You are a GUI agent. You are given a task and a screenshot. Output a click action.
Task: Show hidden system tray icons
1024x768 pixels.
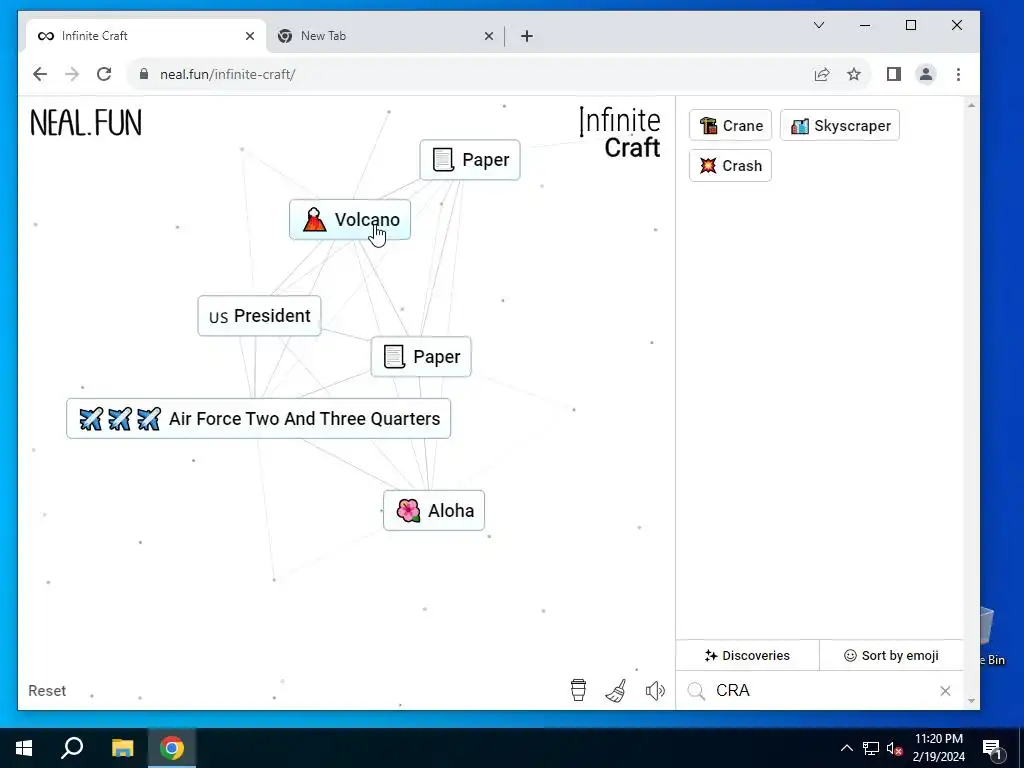click(846, 748)
